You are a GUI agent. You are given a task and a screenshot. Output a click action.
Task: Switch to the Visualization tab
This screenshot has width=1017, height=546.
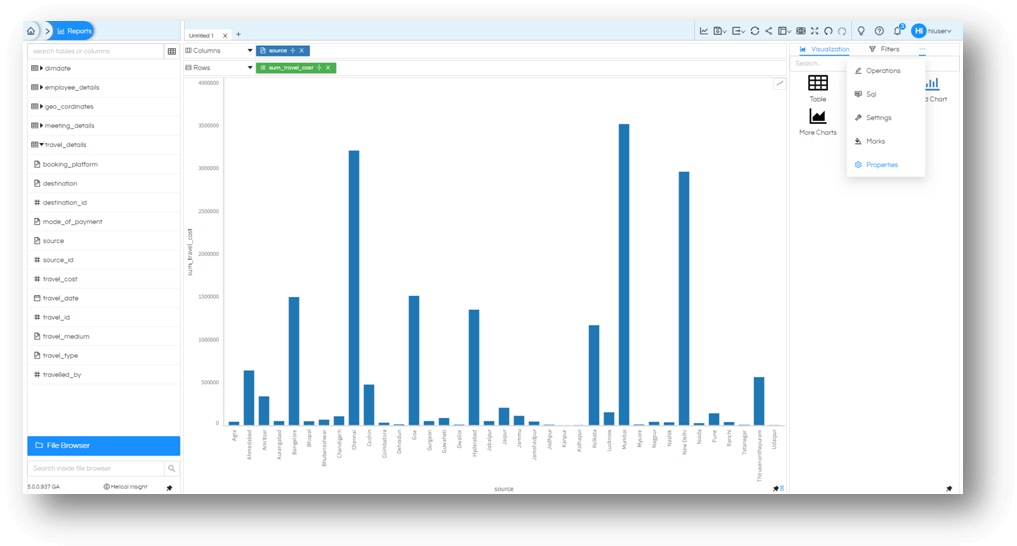click(824, 49)
